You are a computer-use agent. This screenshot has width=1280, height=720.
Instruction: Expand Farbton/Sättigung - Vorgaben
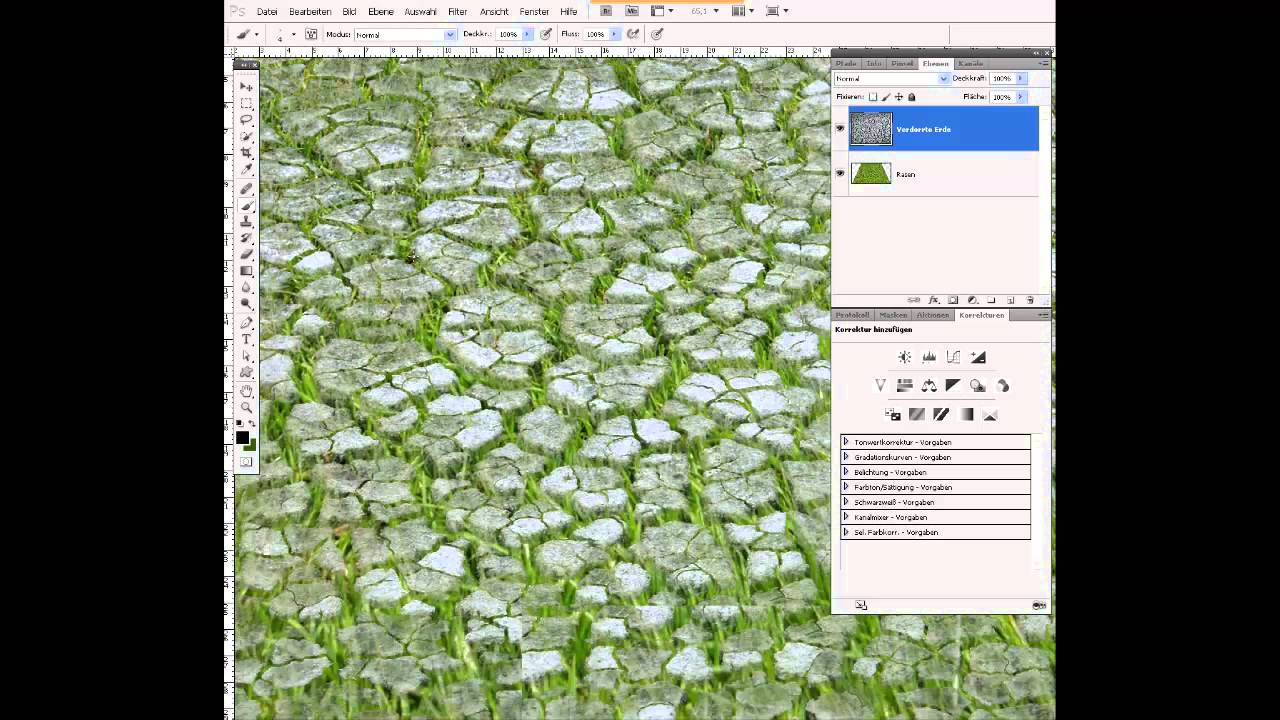click(846, 486)
